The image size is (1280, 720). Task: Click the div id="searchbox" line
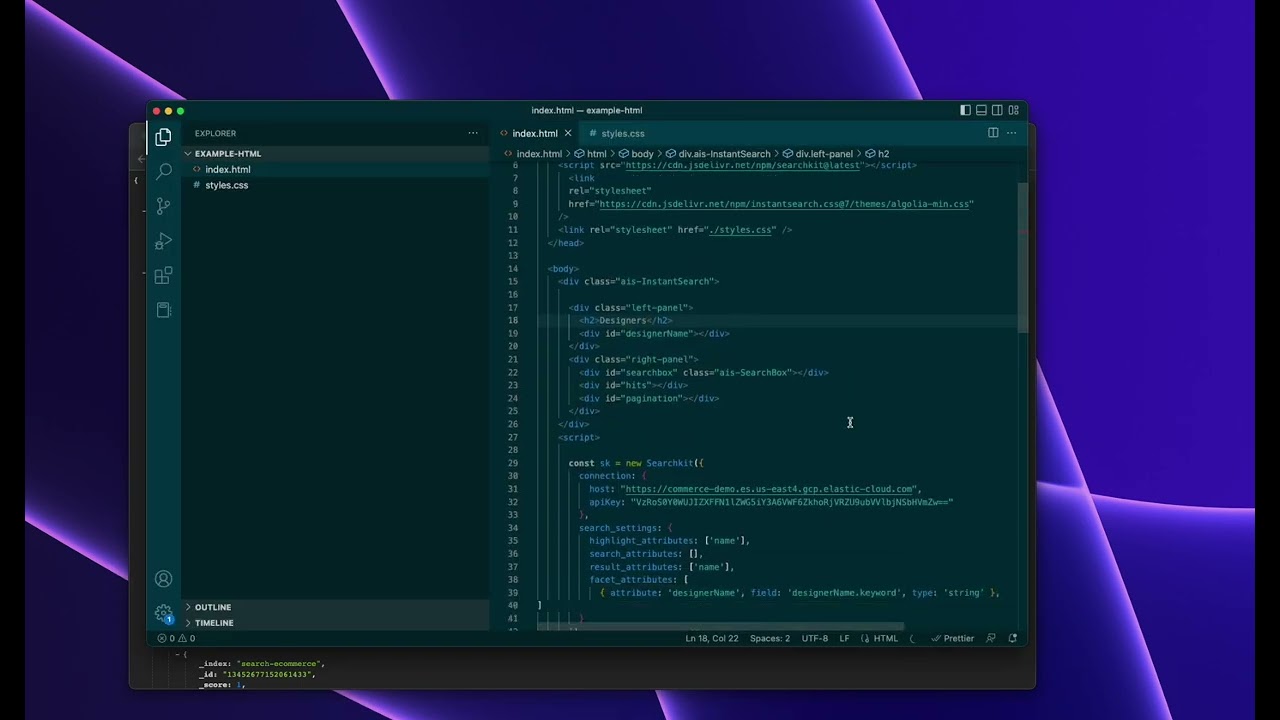coord(703,373)
